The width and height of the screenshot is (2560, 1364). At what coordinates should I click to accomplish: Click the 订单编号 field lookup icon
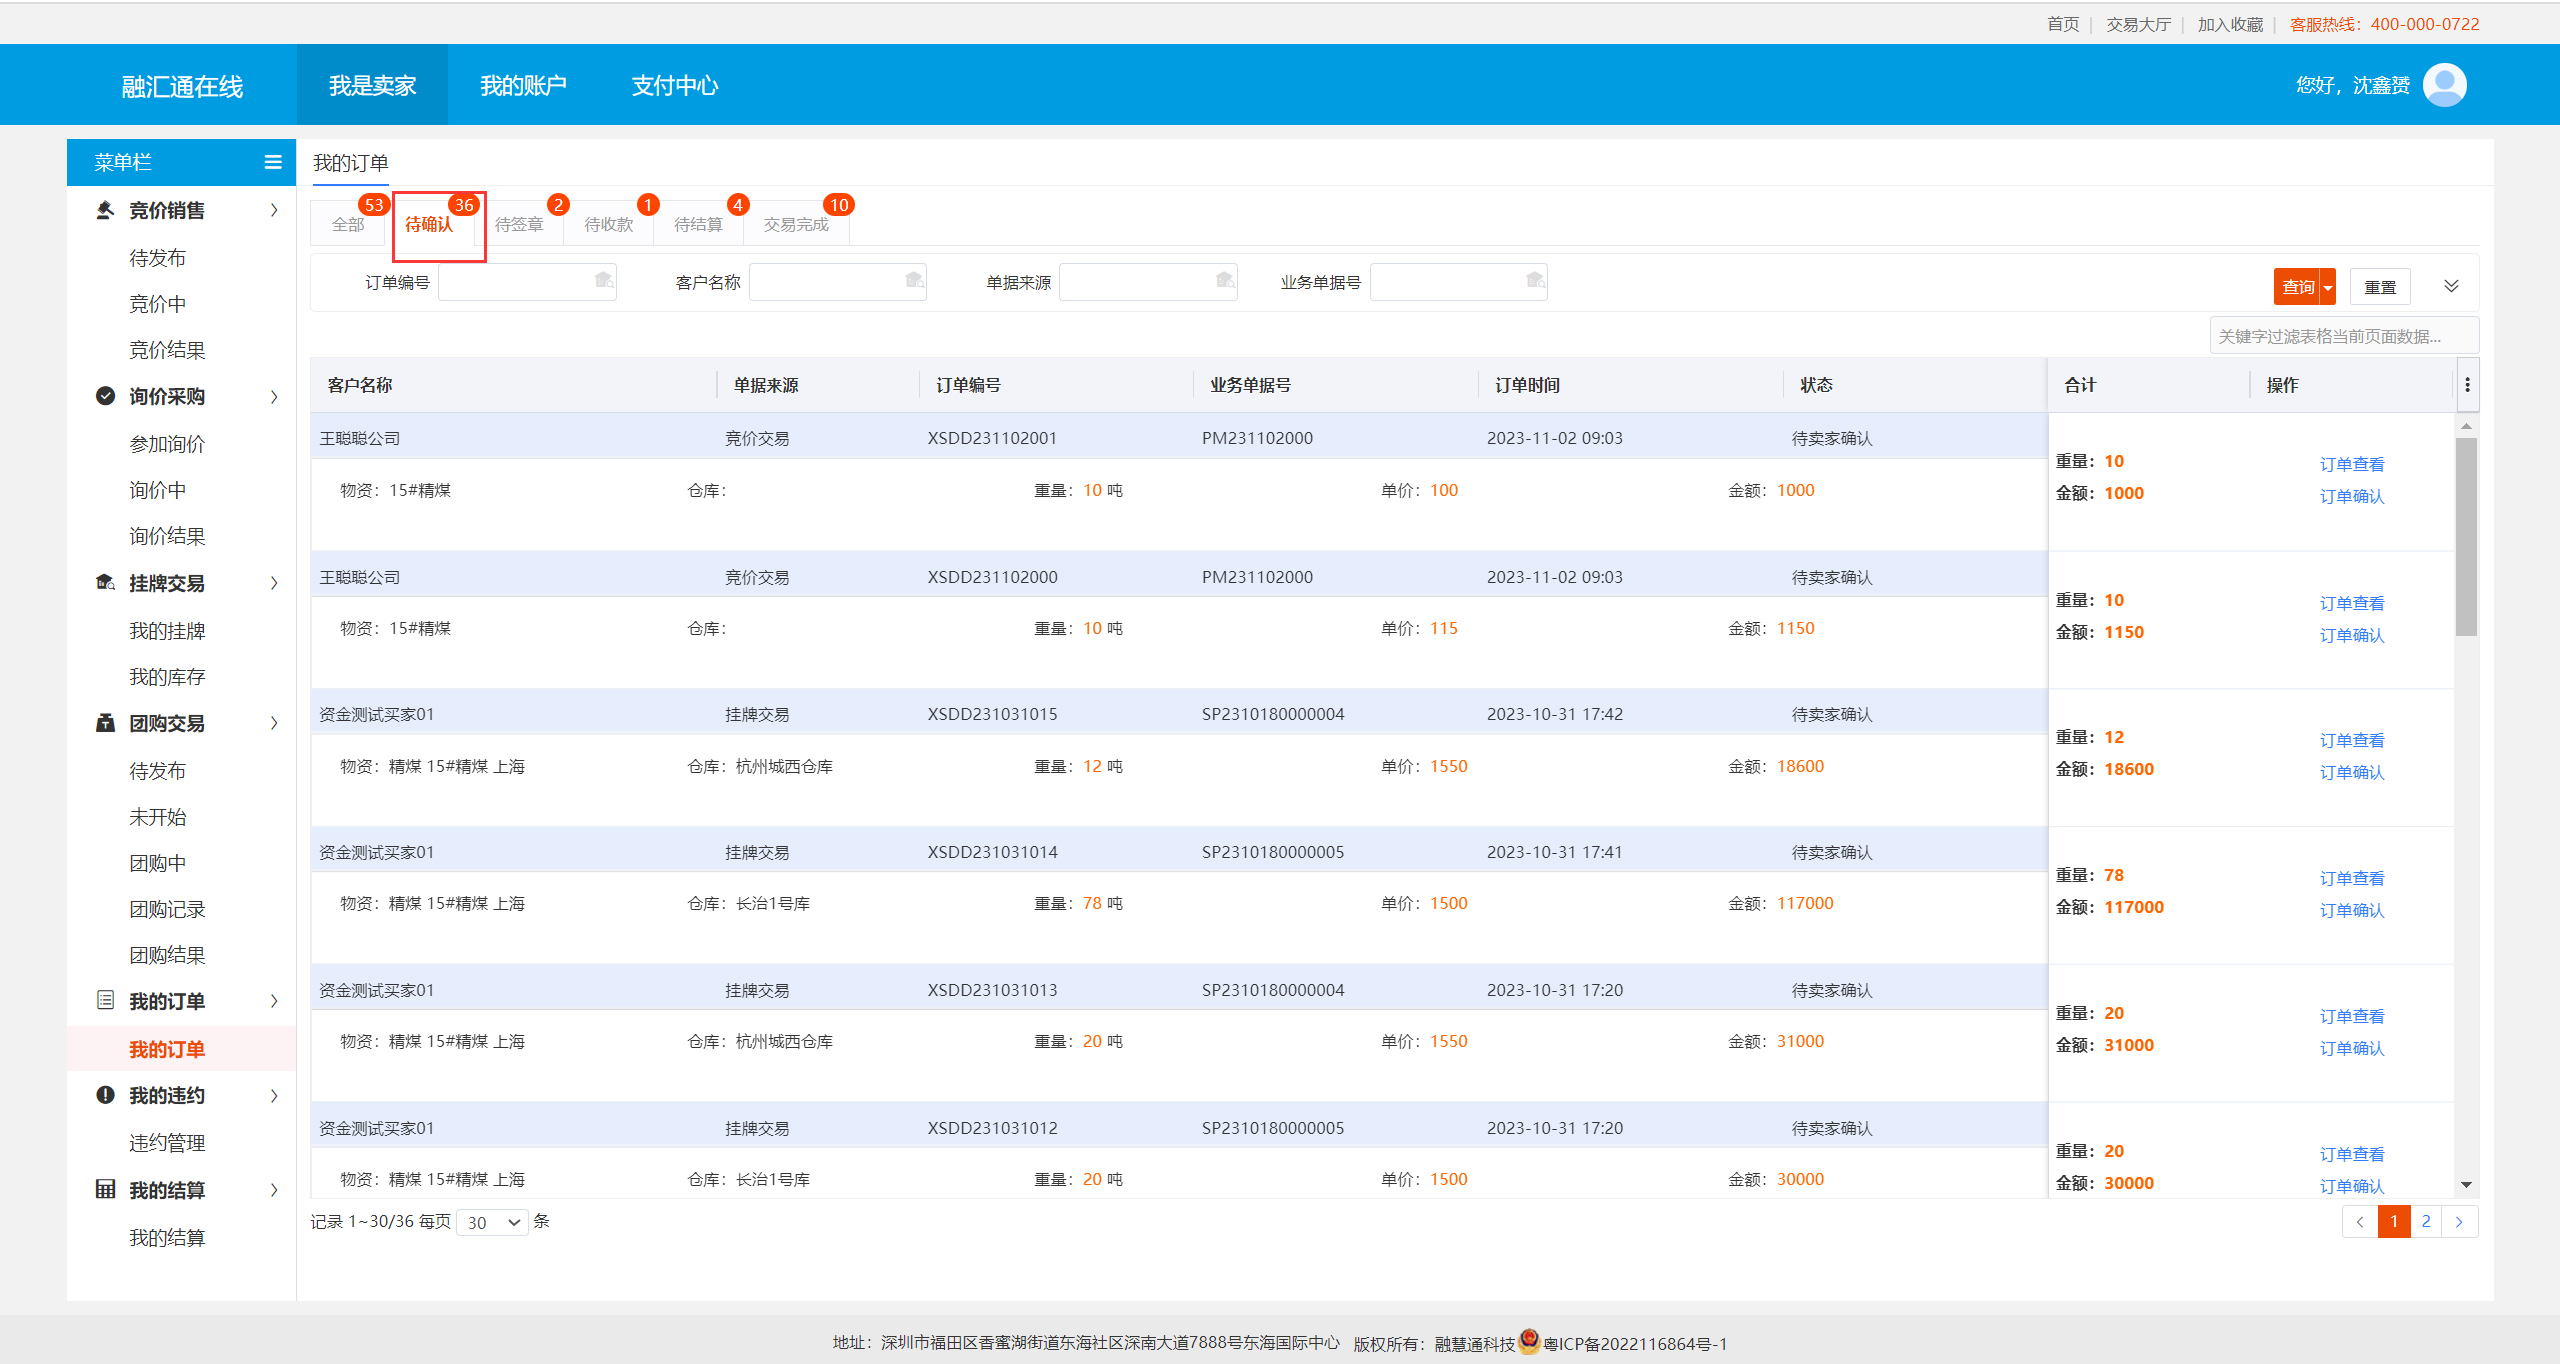tap(604, 280)
